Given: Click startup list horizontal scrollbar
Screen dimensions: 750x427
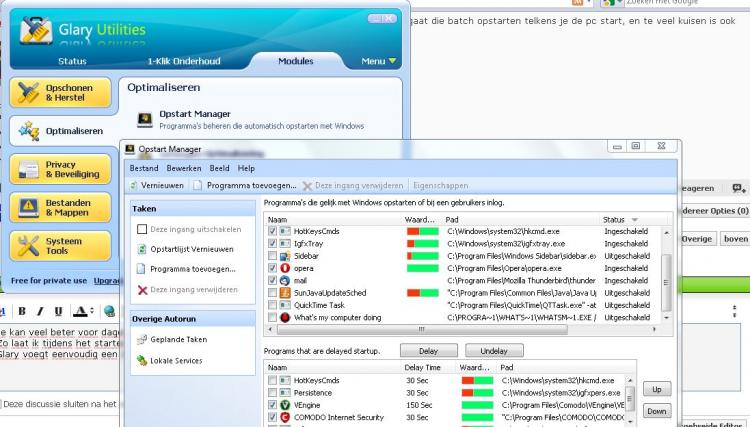Looking at the screenshot, I should click(422, 329).
